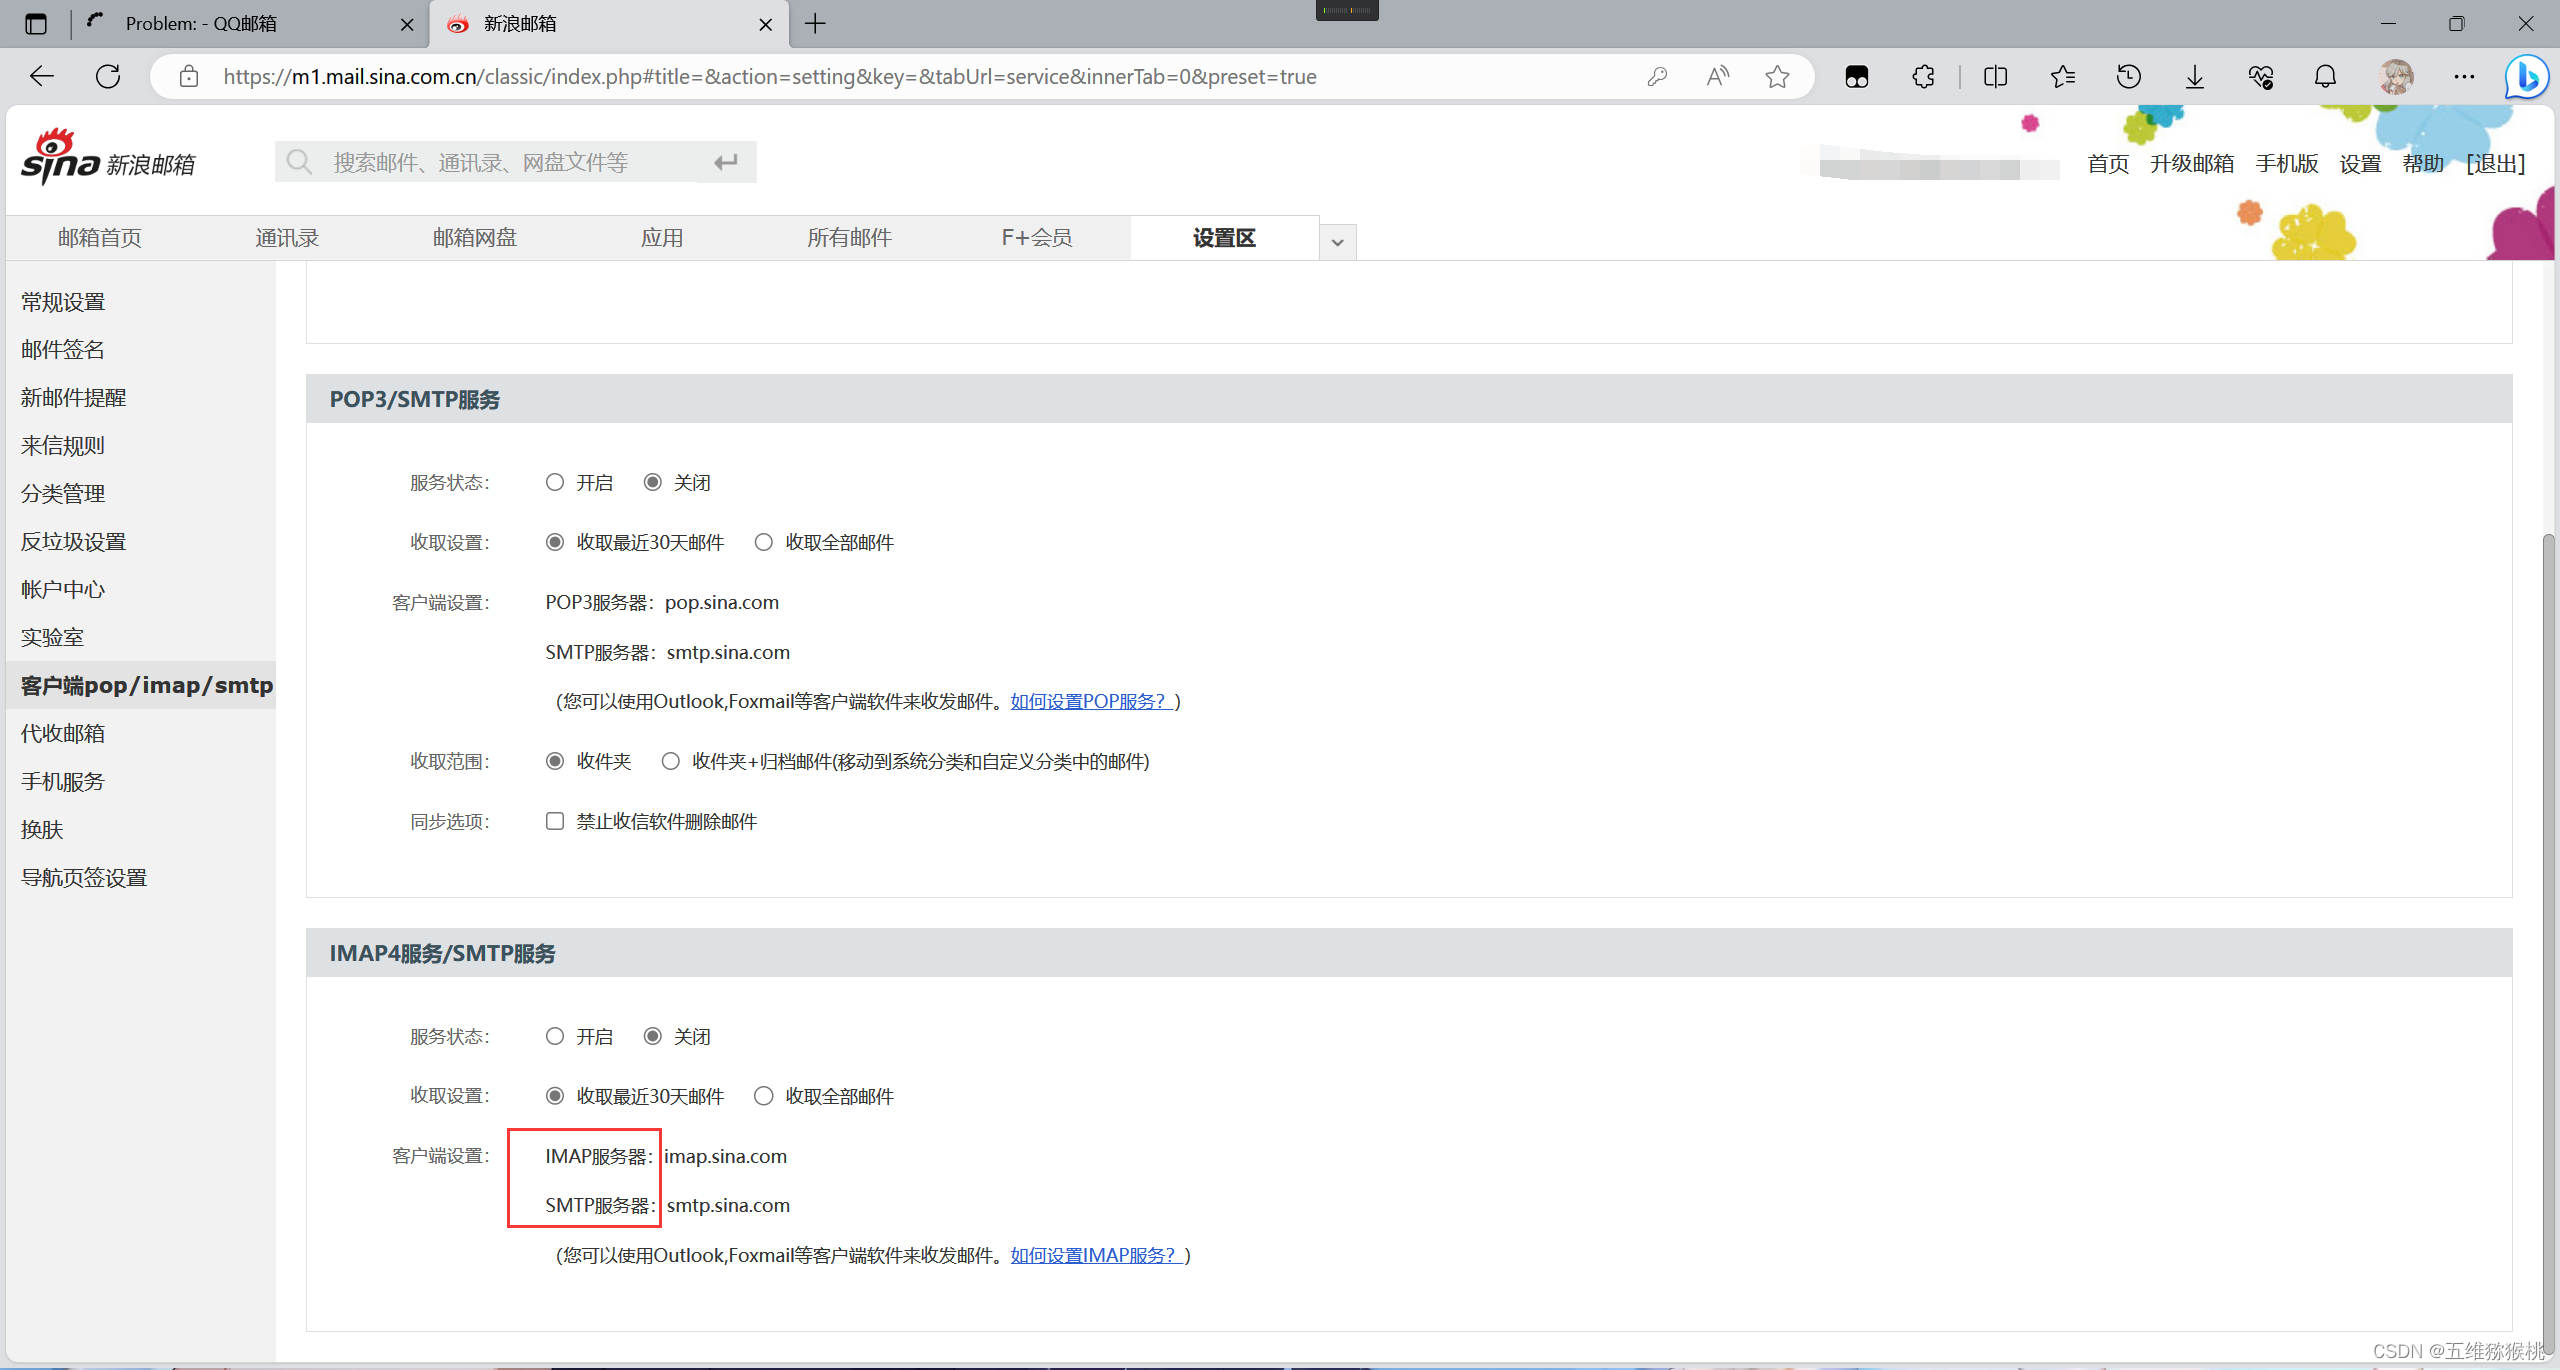The height and width of the screenshot is (1370, 2560).
Task: Open 导航页签设置 in the sidebar
Action: (x=84, y=878)
